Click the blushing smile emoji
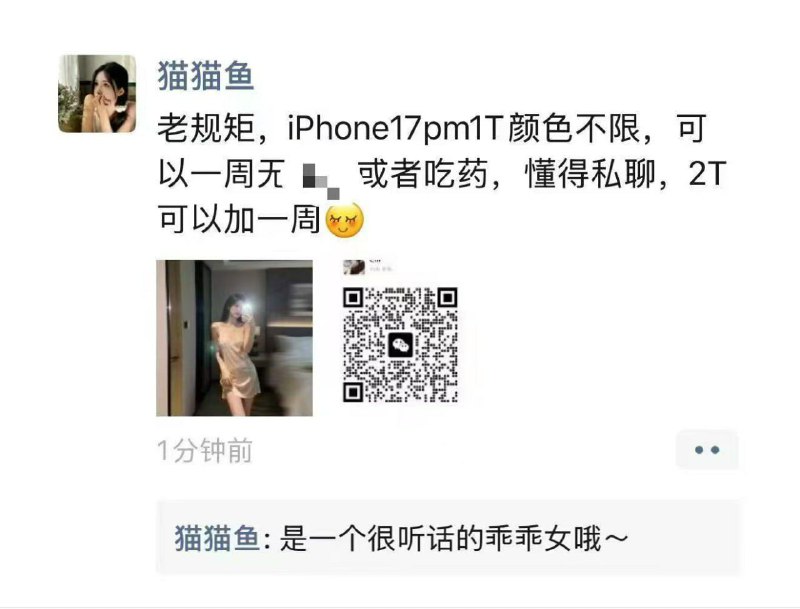Screen dimensions: 800x609 point(344,220)
